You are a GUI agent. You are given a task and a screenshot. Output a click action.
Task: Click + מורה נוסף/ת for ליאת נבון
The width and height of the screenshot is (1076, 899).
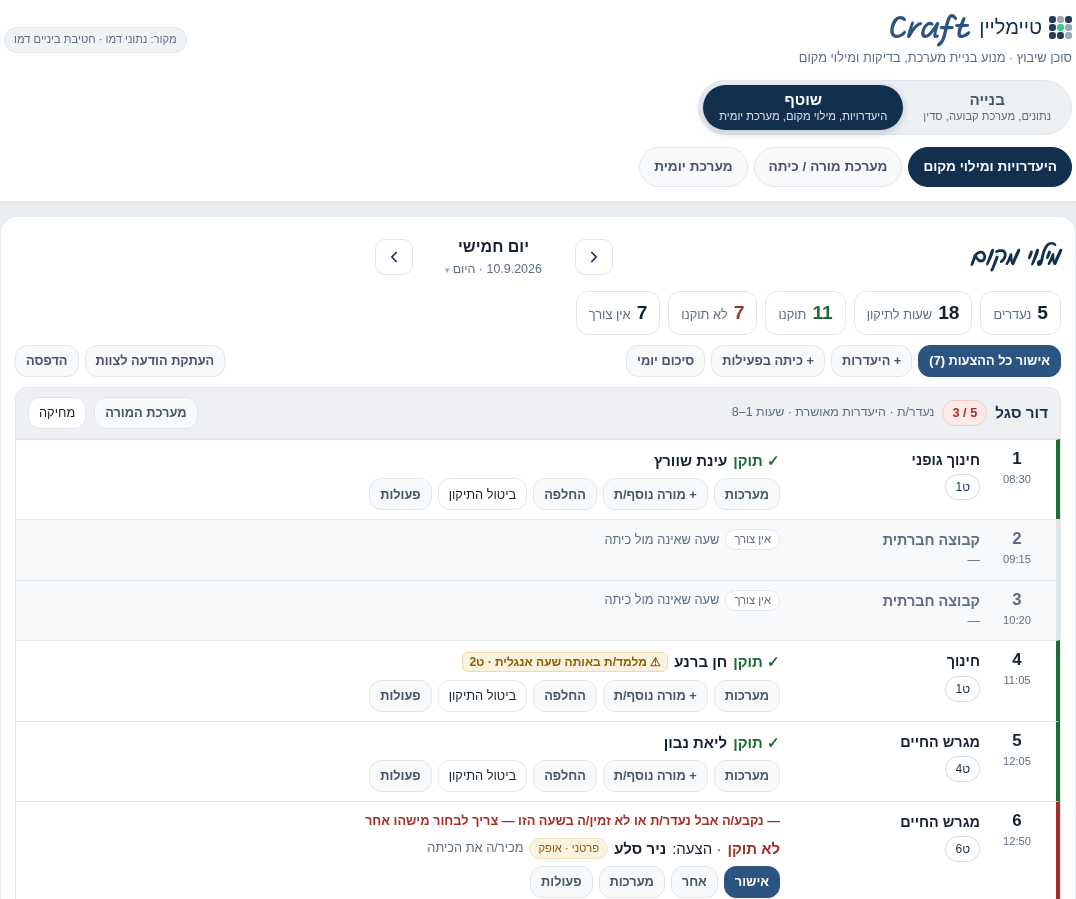[x=655, y=776]
